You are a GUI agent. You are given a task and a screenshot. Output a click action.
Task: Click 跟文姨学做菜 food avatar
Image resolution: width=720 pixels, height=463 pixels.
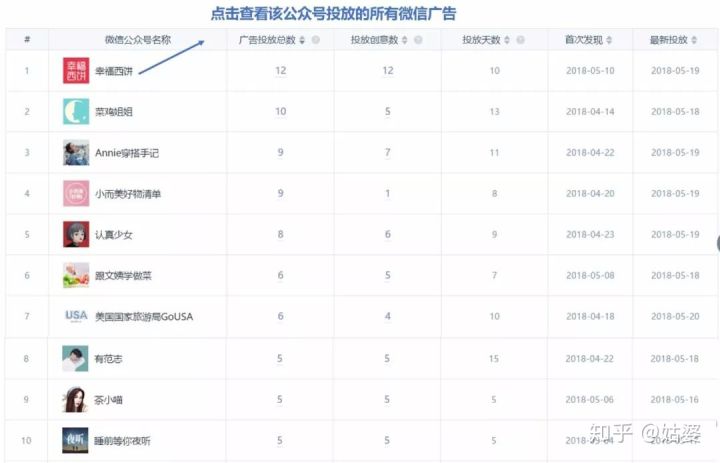pos(76,275)
